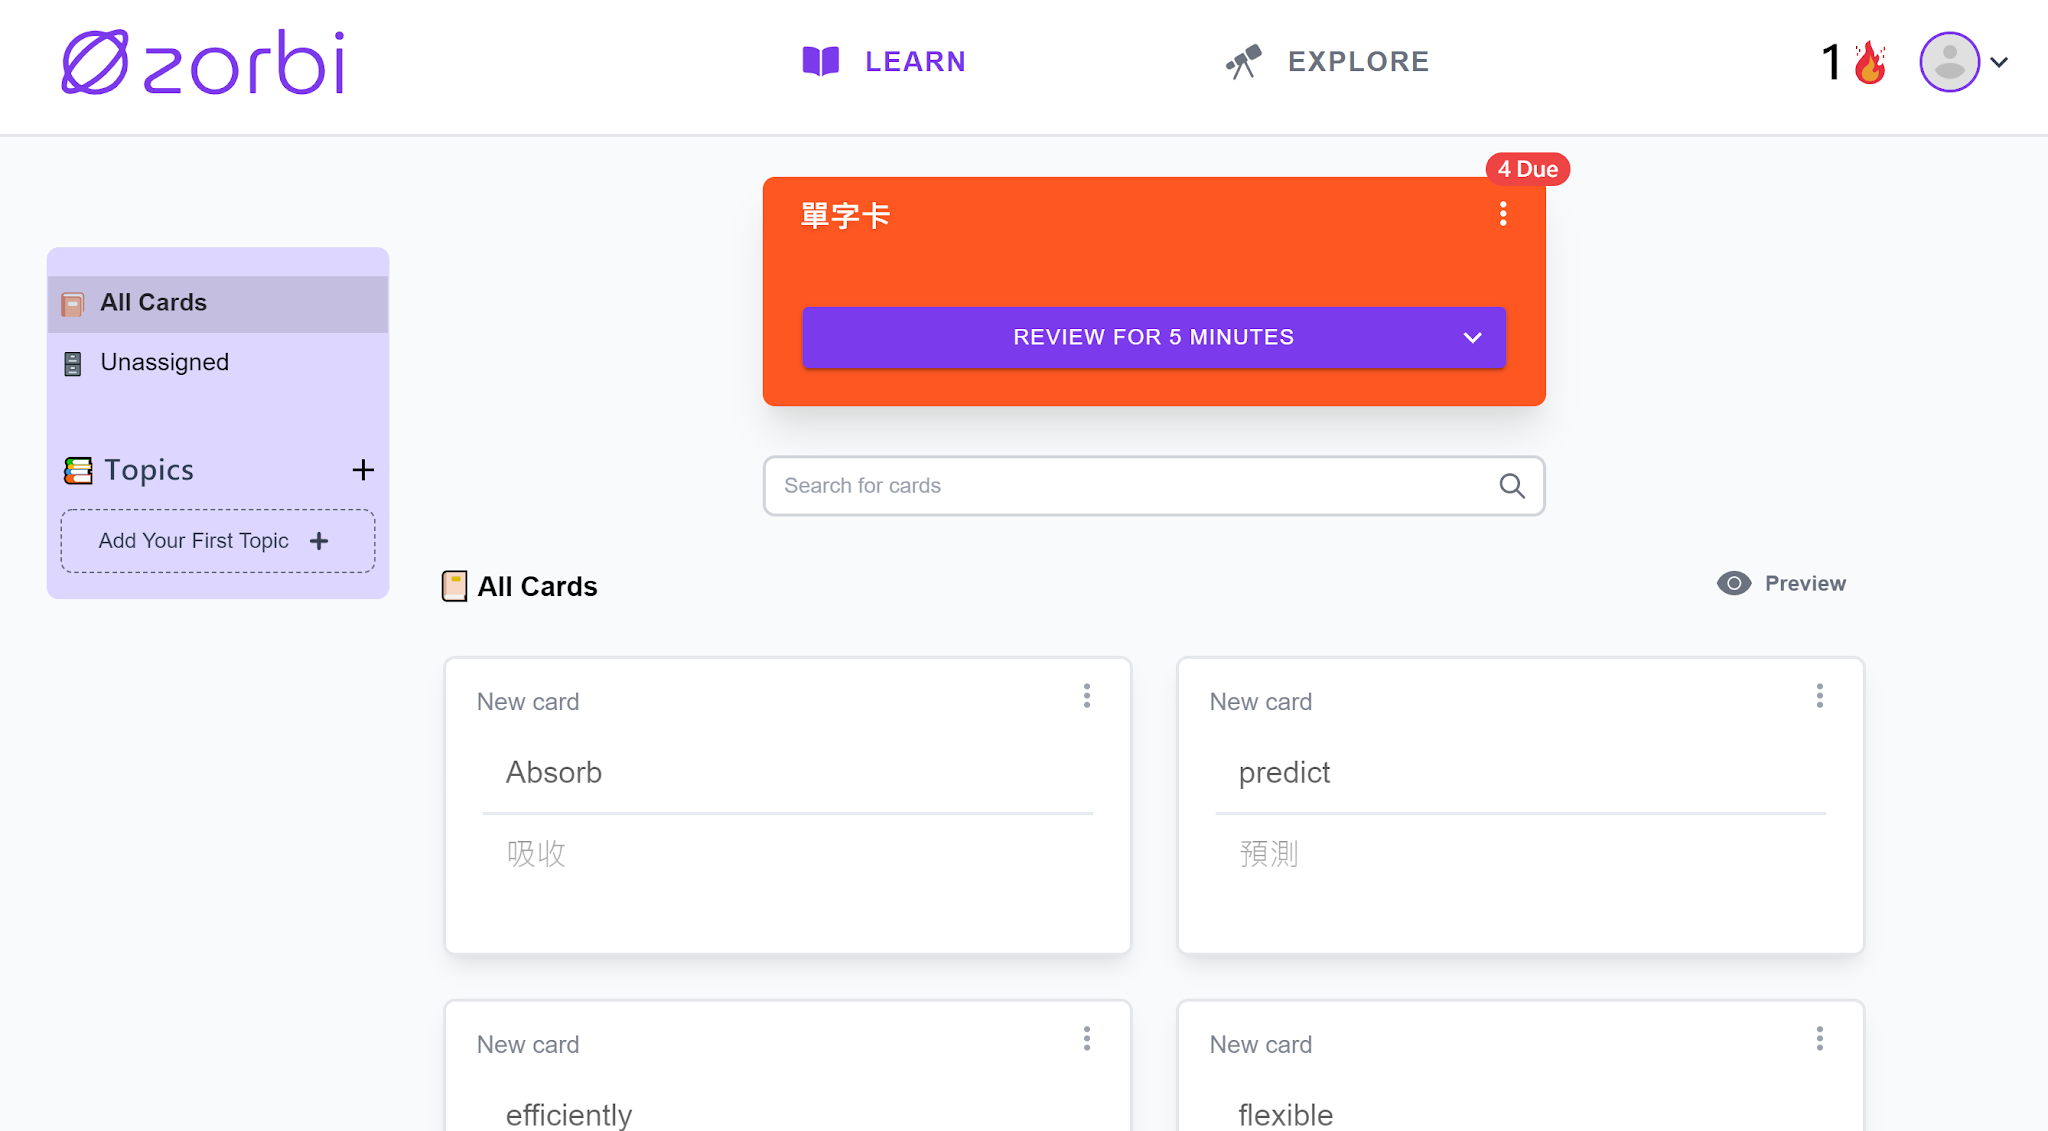Open the 單字卡 deck options menu

click(1502, 213)
